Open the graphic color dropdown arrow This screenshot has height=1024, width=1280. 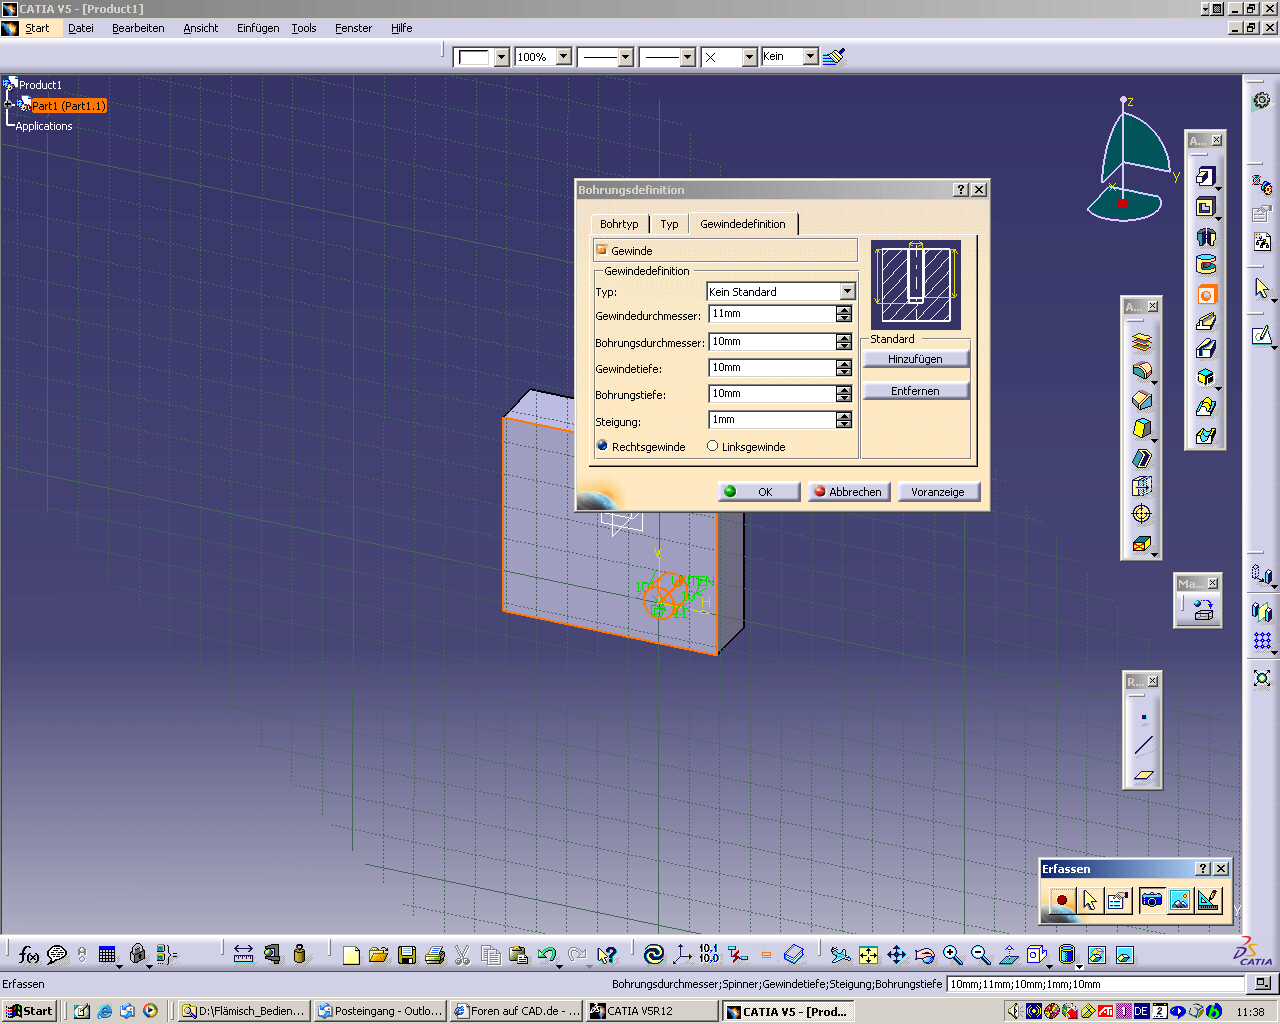(x=501, y=57)
